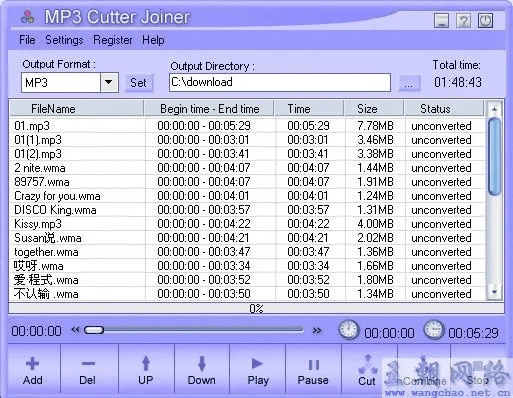Click the 0% conversion progress bar
Viewport: 513px width, 398px height.
point(256,308)
